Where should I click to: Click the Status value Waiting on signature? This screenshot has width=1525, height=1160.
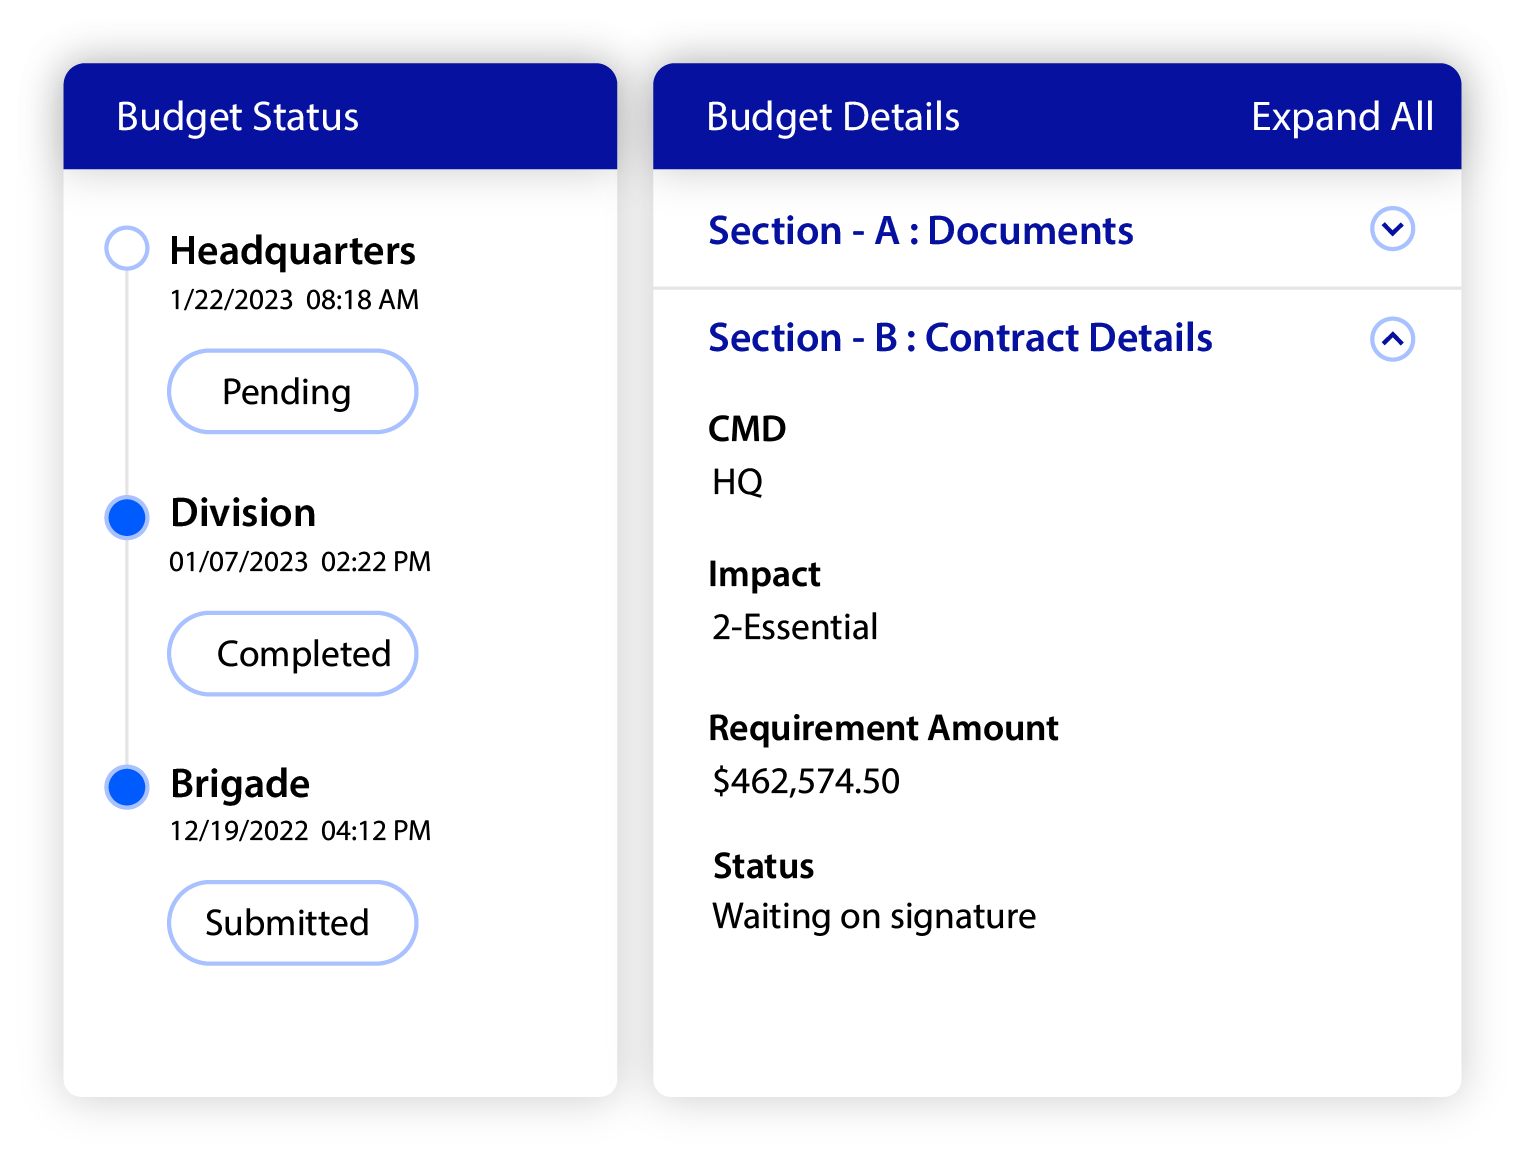pyautogui.click(x=872, y=916)
